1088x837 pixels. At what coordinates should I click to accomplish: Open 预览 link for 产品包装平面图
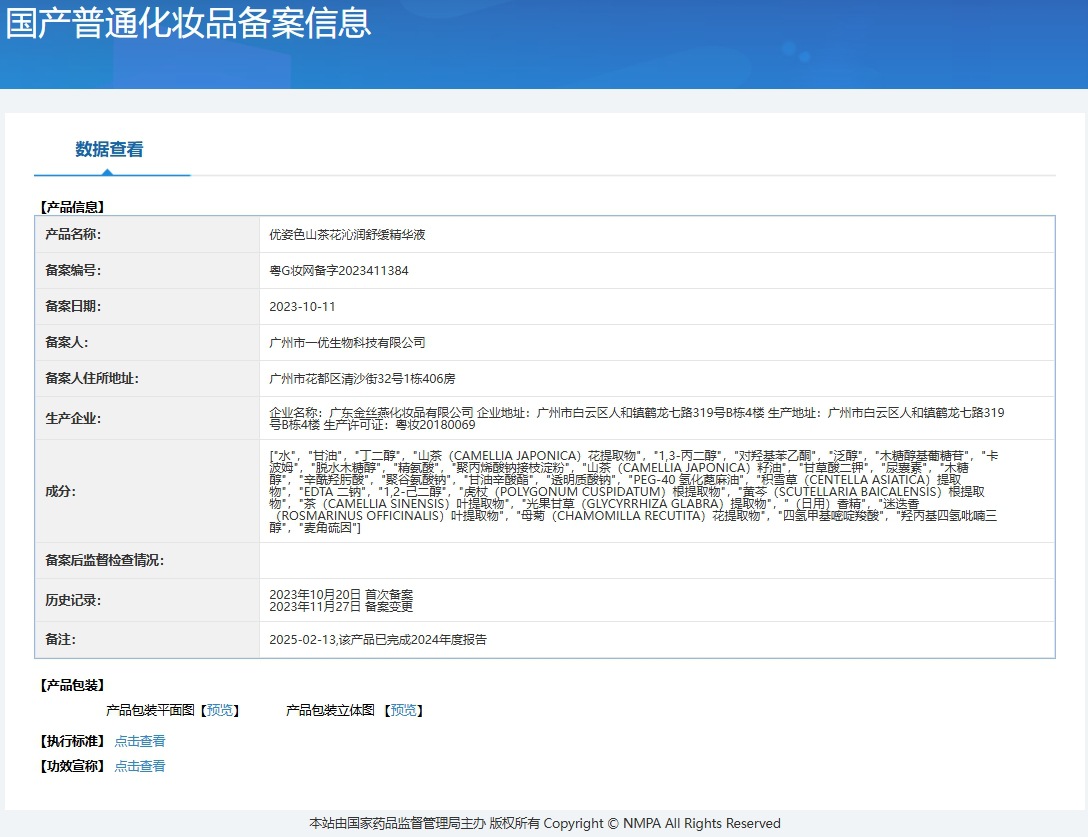click(220, 710)
